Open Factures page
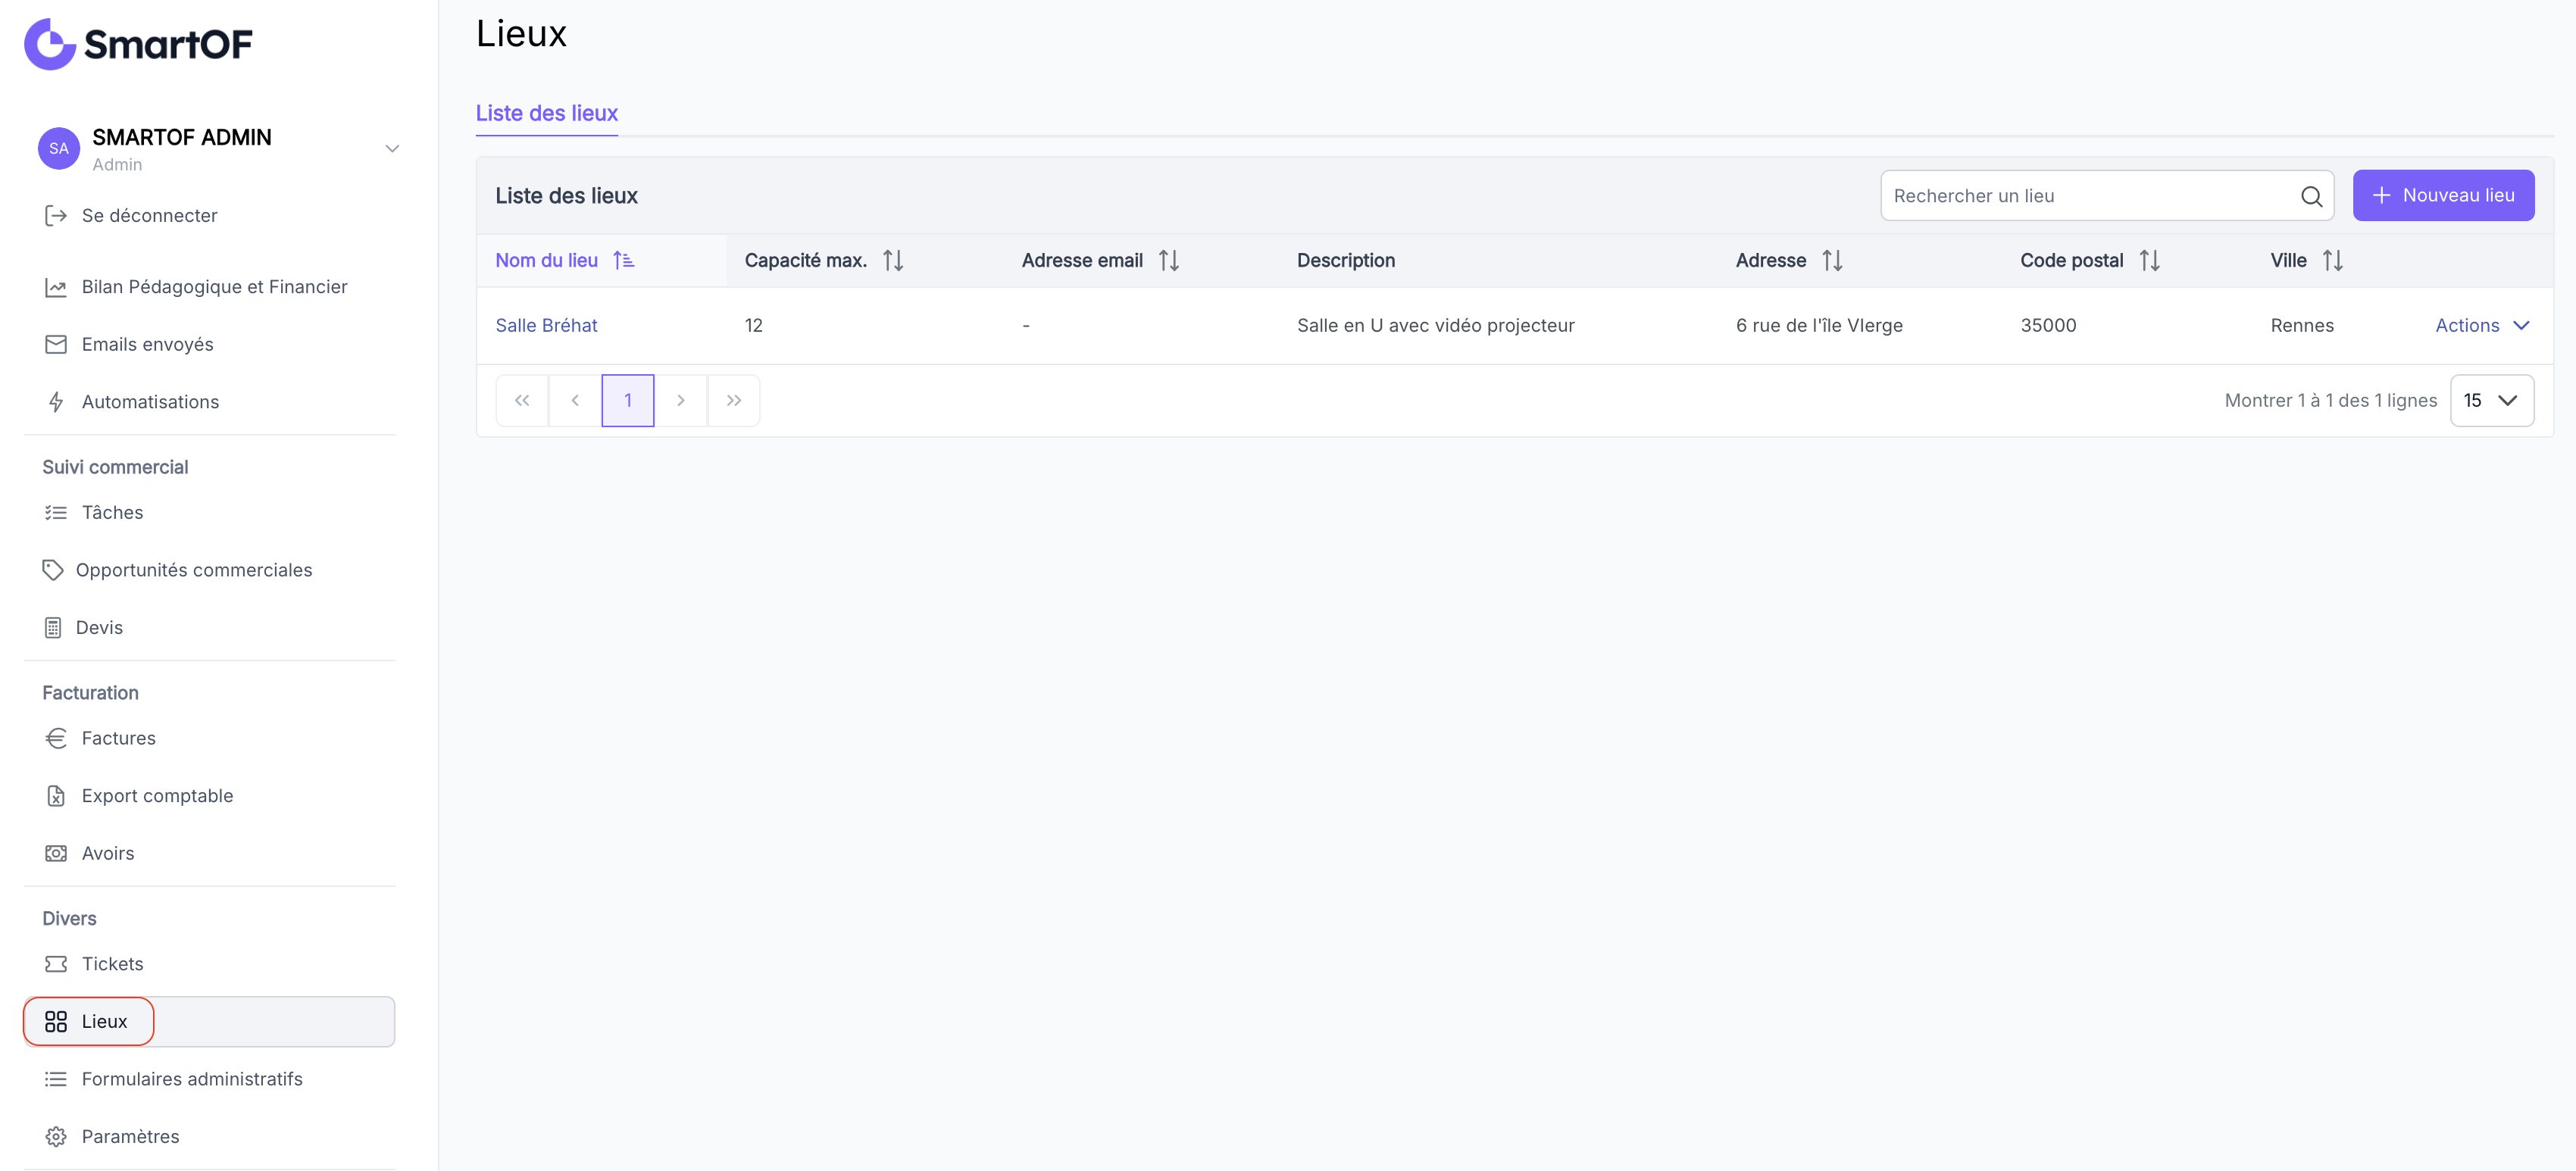The width and height of the screenshot is (2576, 1171). pos(118,738)
